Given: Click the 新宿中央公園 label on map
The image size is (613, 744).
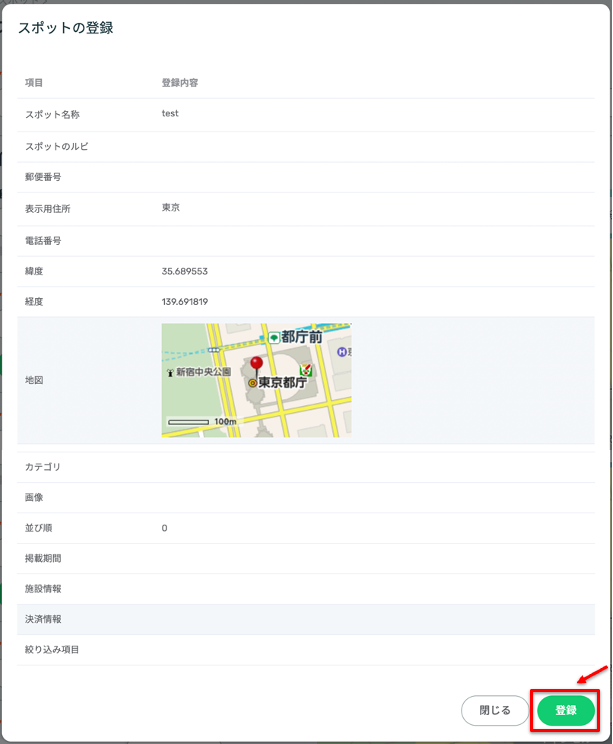Looking at the screenshot, I should (204, 372).
